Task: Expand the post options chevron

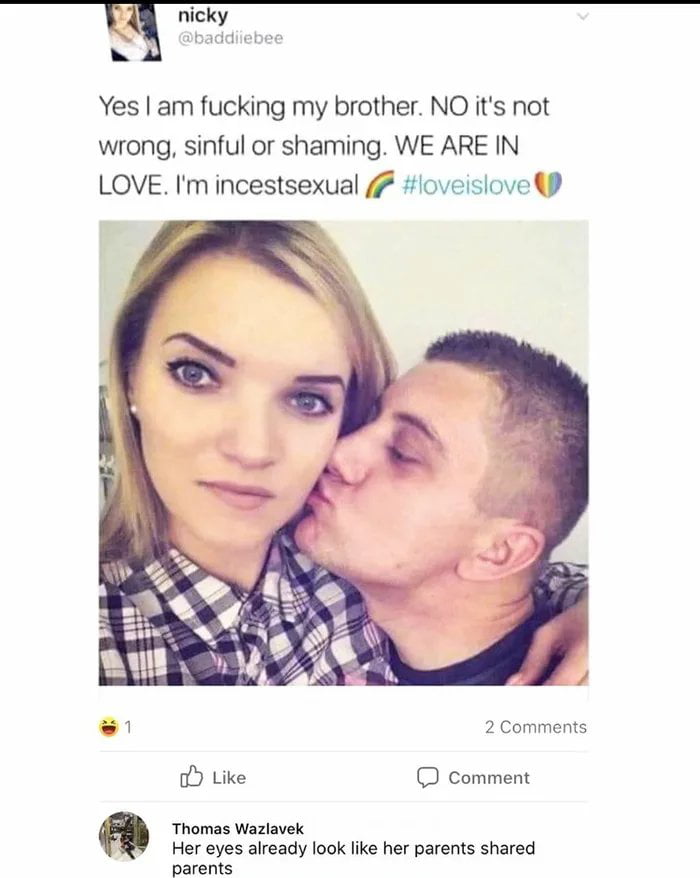Action: (x=583, y=17)
